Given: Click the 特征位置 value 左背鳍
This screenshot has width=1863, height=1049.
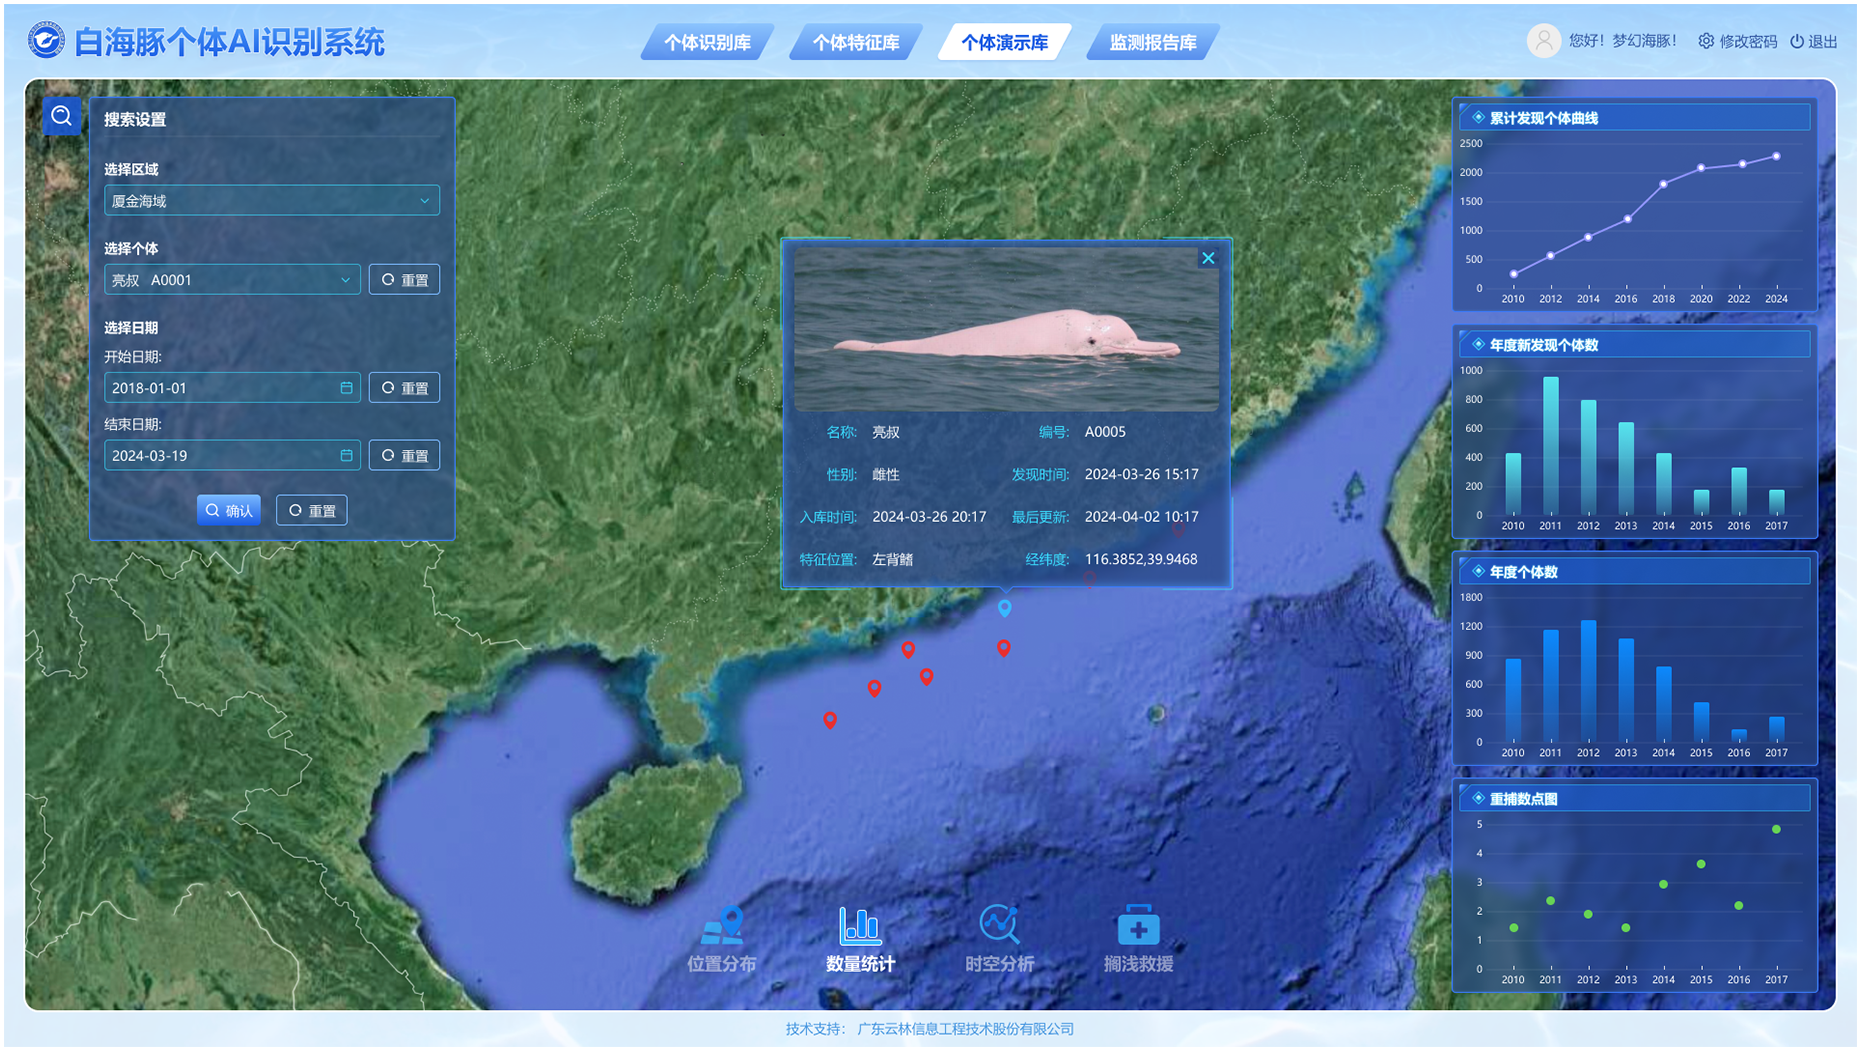Looking at the screenshot, I should [893, 560].
